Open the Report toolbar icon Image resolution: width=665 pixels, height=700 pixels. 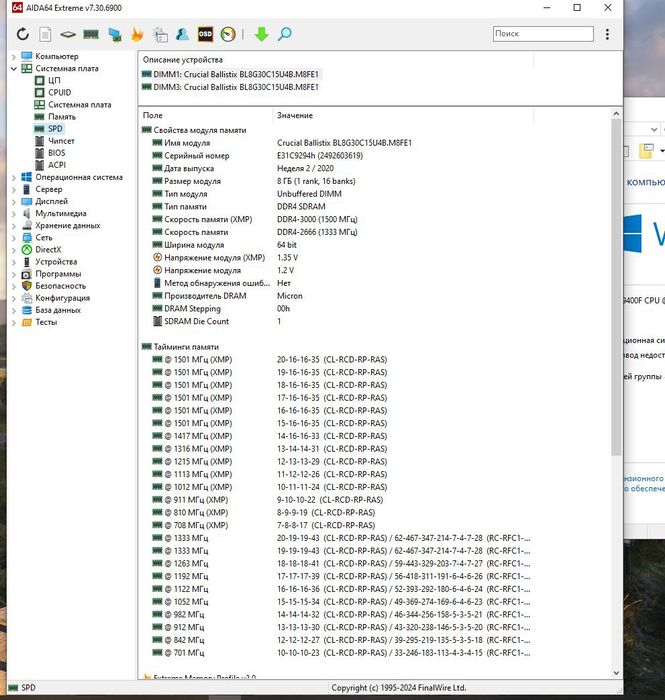[45, 34]
